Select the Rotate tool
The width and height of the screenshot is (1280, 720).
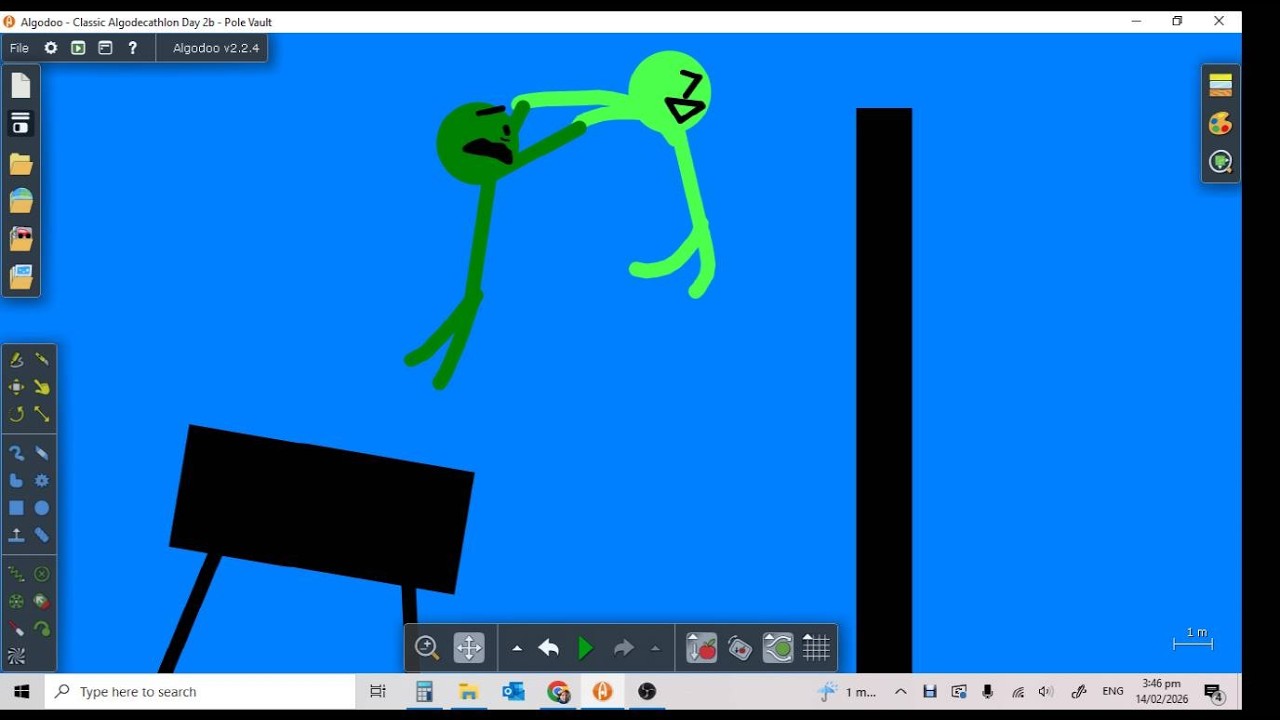(16, 414)
